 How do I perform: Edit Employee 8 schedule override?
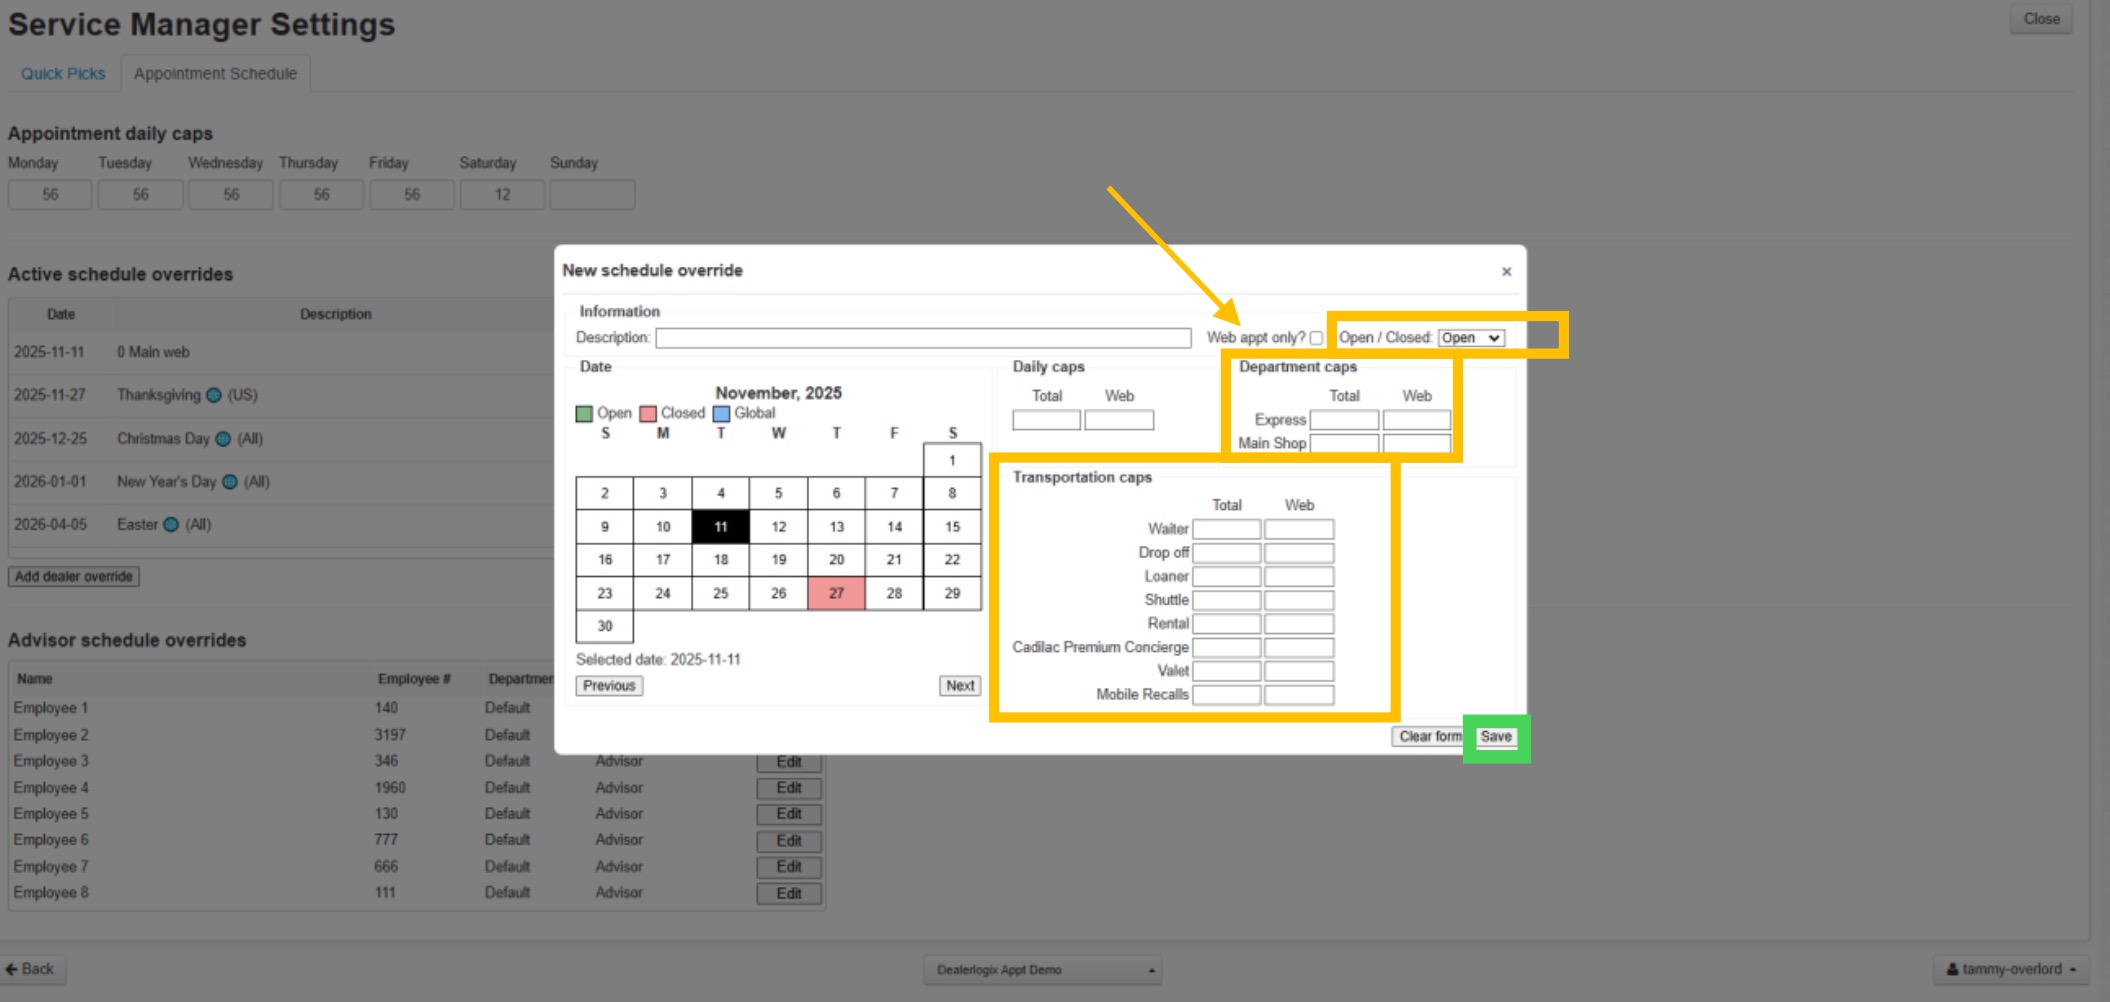tap(789, 894)
